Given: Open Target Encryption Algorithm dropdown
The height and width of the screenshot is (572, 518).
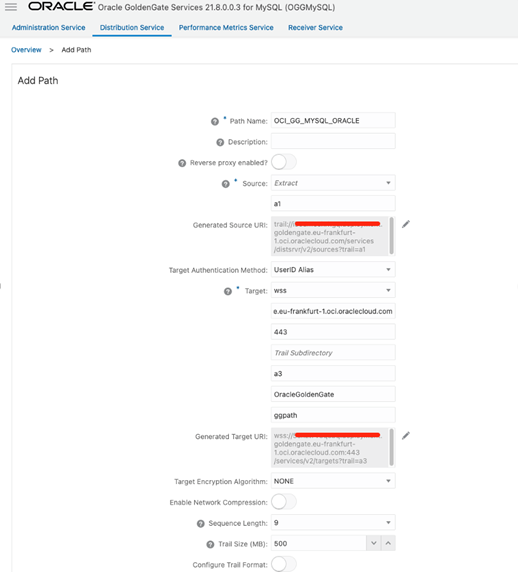Looking at the screenshot, I should coord(333,481).
